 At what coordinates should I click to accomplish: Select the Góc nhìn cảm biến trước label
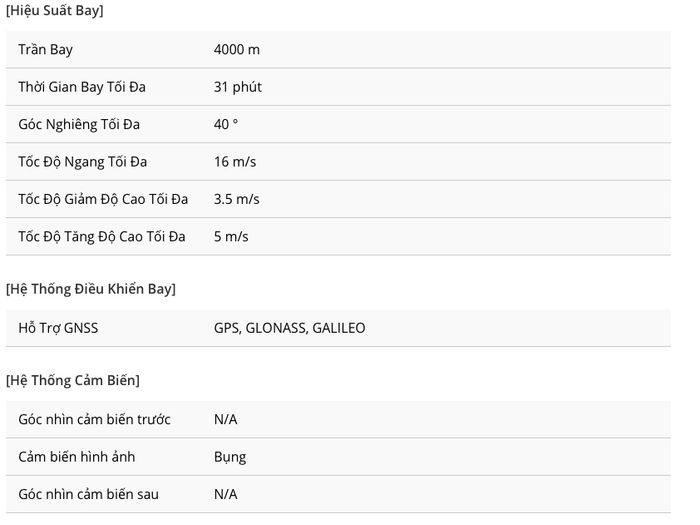tap(95, 420)
